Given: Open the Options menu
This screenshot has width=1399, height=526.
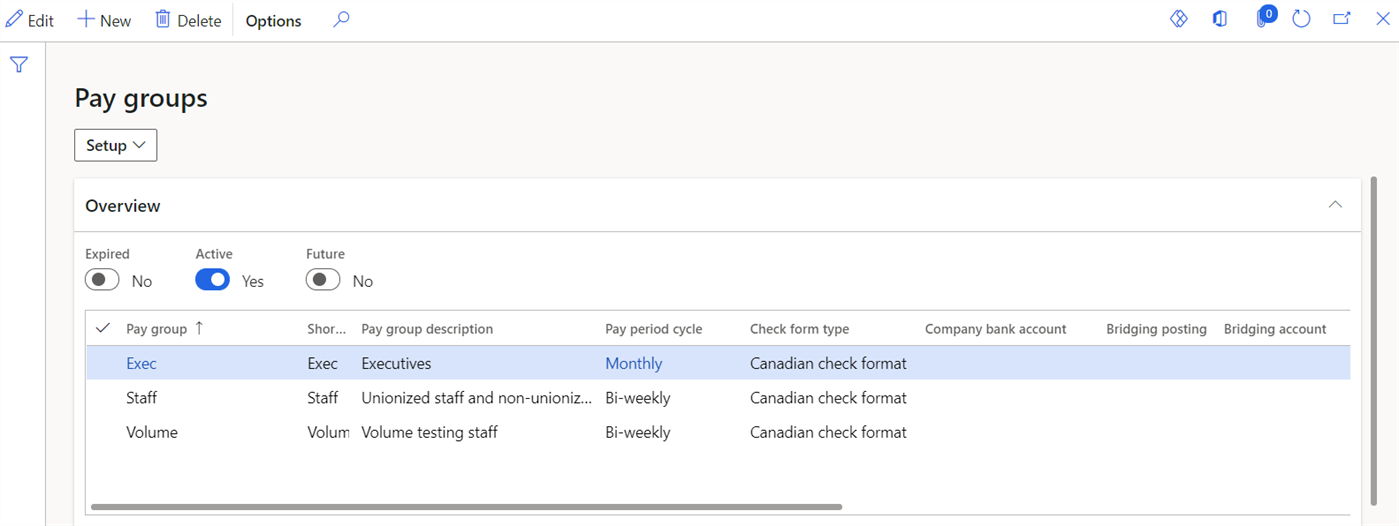Looking at the screenshot, I should pyautogui.click(x=273, y=20).
